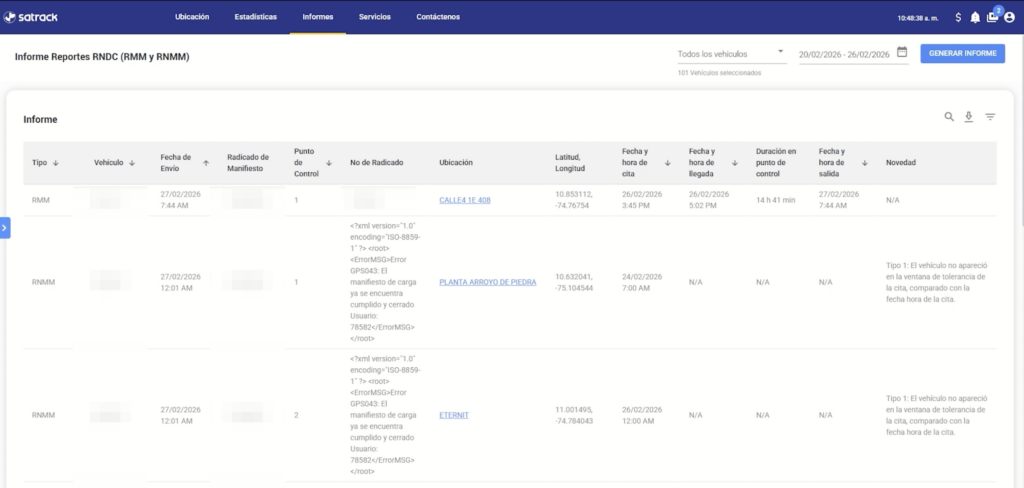Open the PLANTA ARROYO DE PIEDRA link
1024x488 pixels.
pyautogui.click(x=488, y=282)
